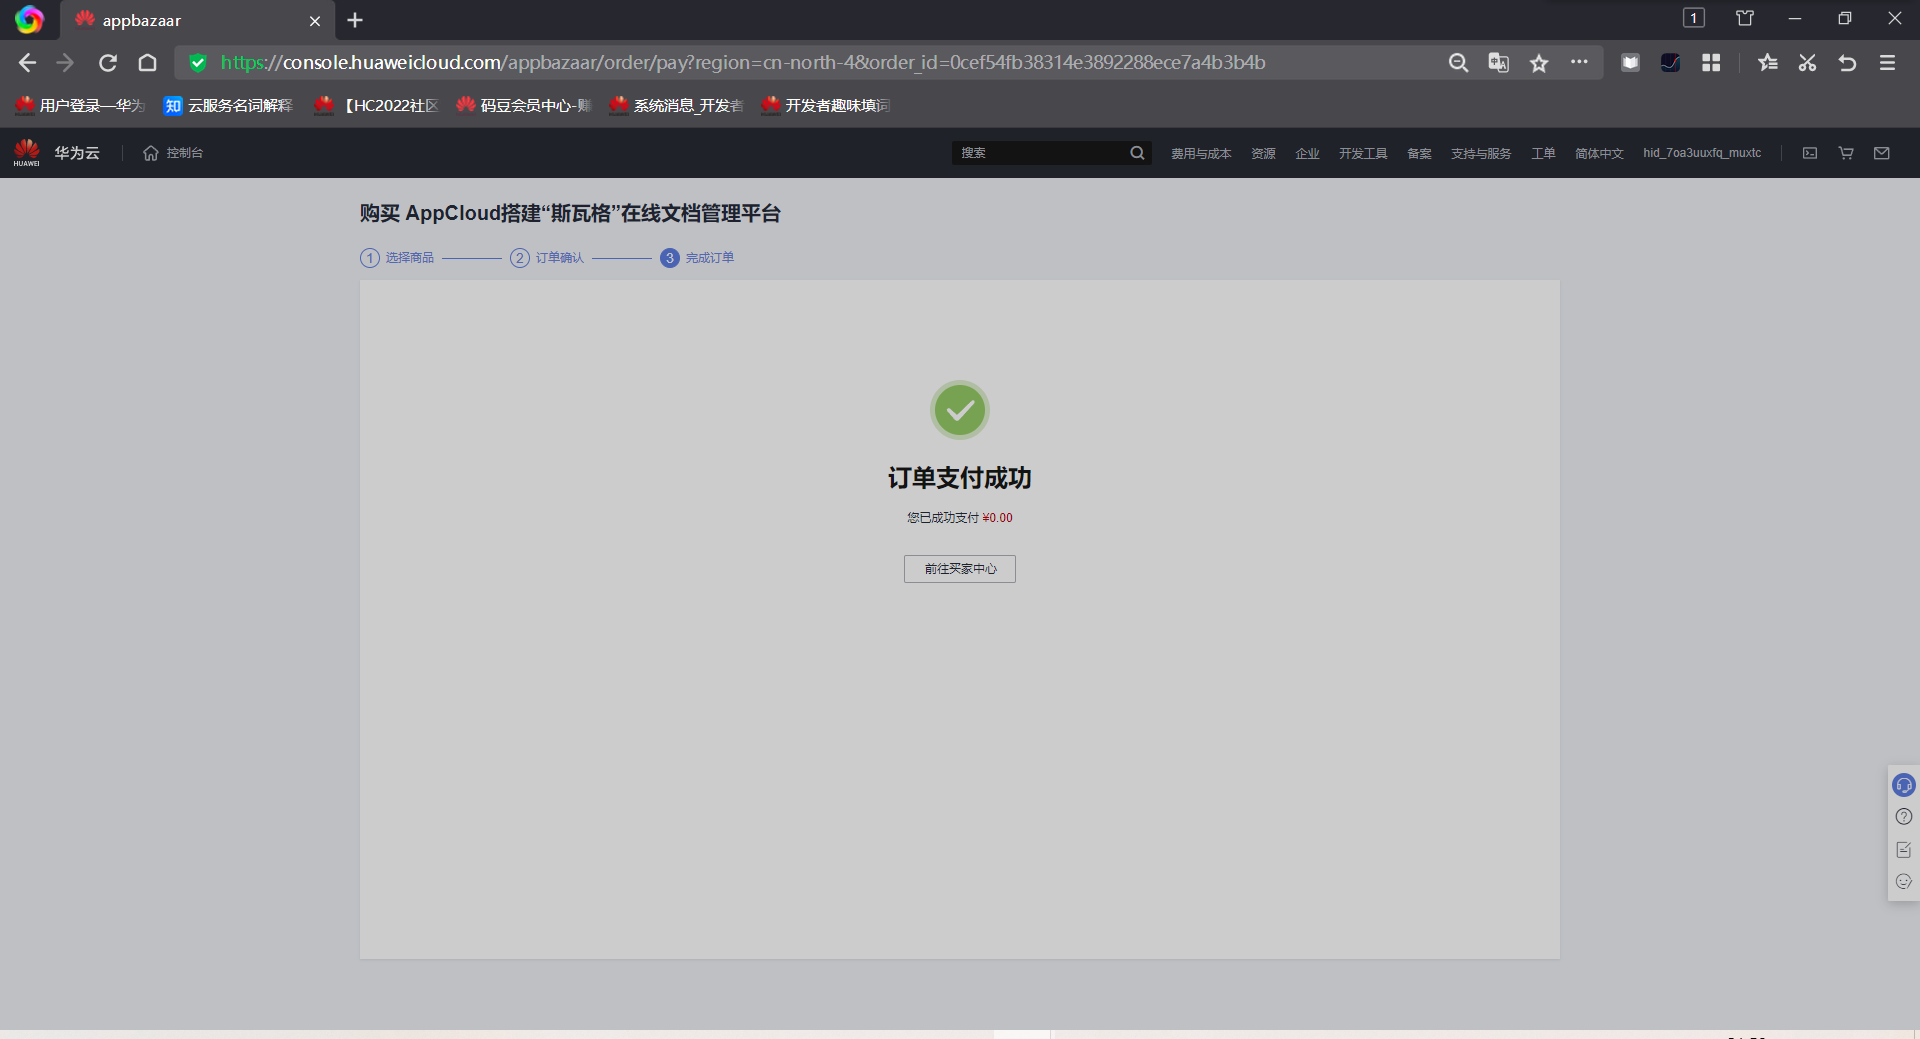Close the appbazaar tab

click(315, 21)
